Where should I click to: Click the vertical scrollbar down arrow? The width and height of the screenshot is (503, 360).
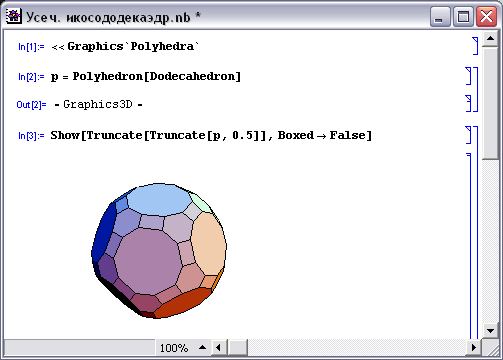click(490, 331)
